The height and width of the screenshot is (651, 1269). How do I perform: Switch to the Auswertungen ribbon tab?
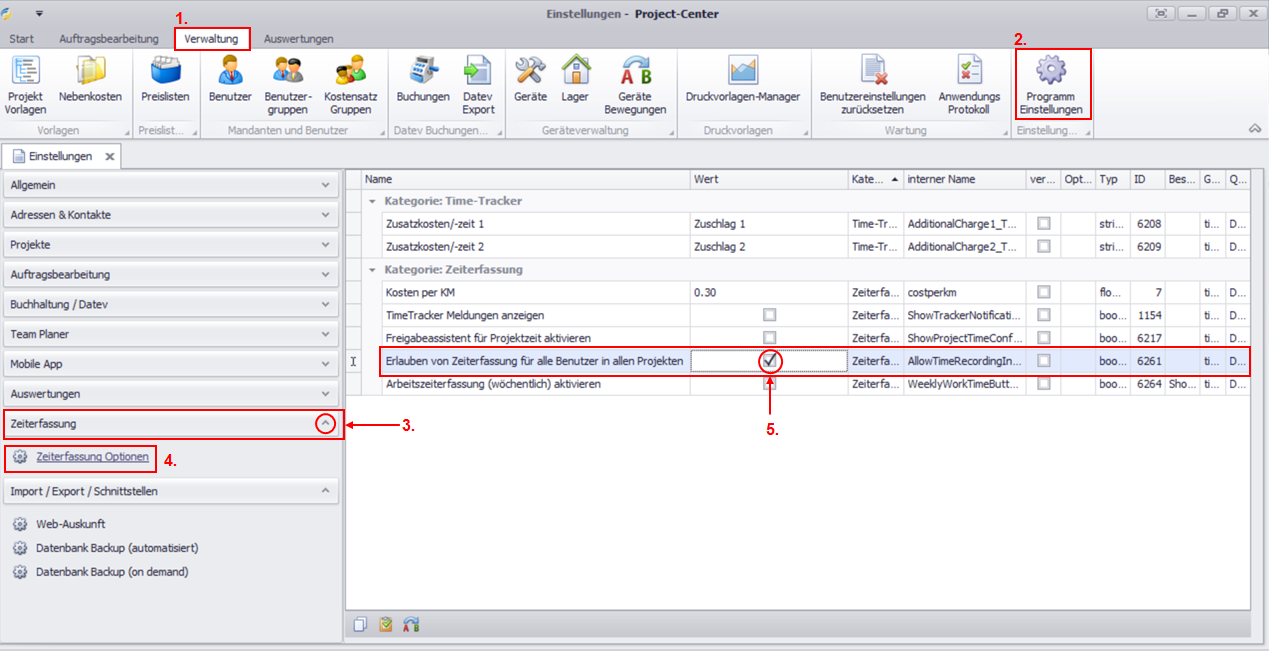tap(298, 39)
